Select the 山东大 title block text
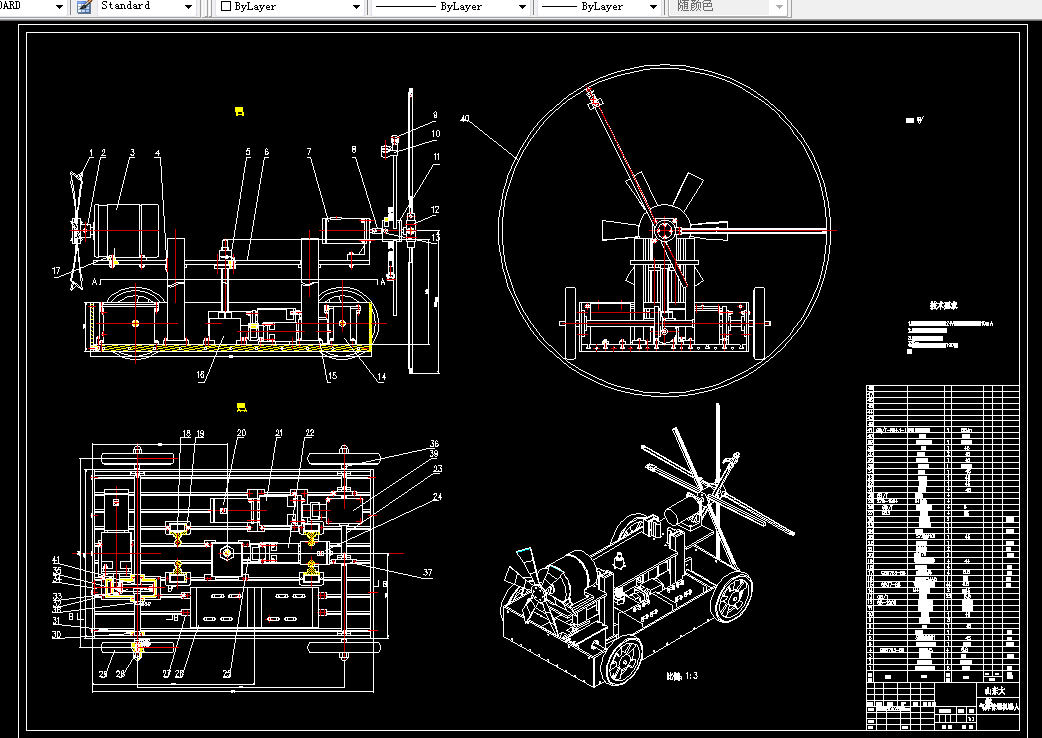The width and height of the screenshot is (1042, 738). pos(996,691)
